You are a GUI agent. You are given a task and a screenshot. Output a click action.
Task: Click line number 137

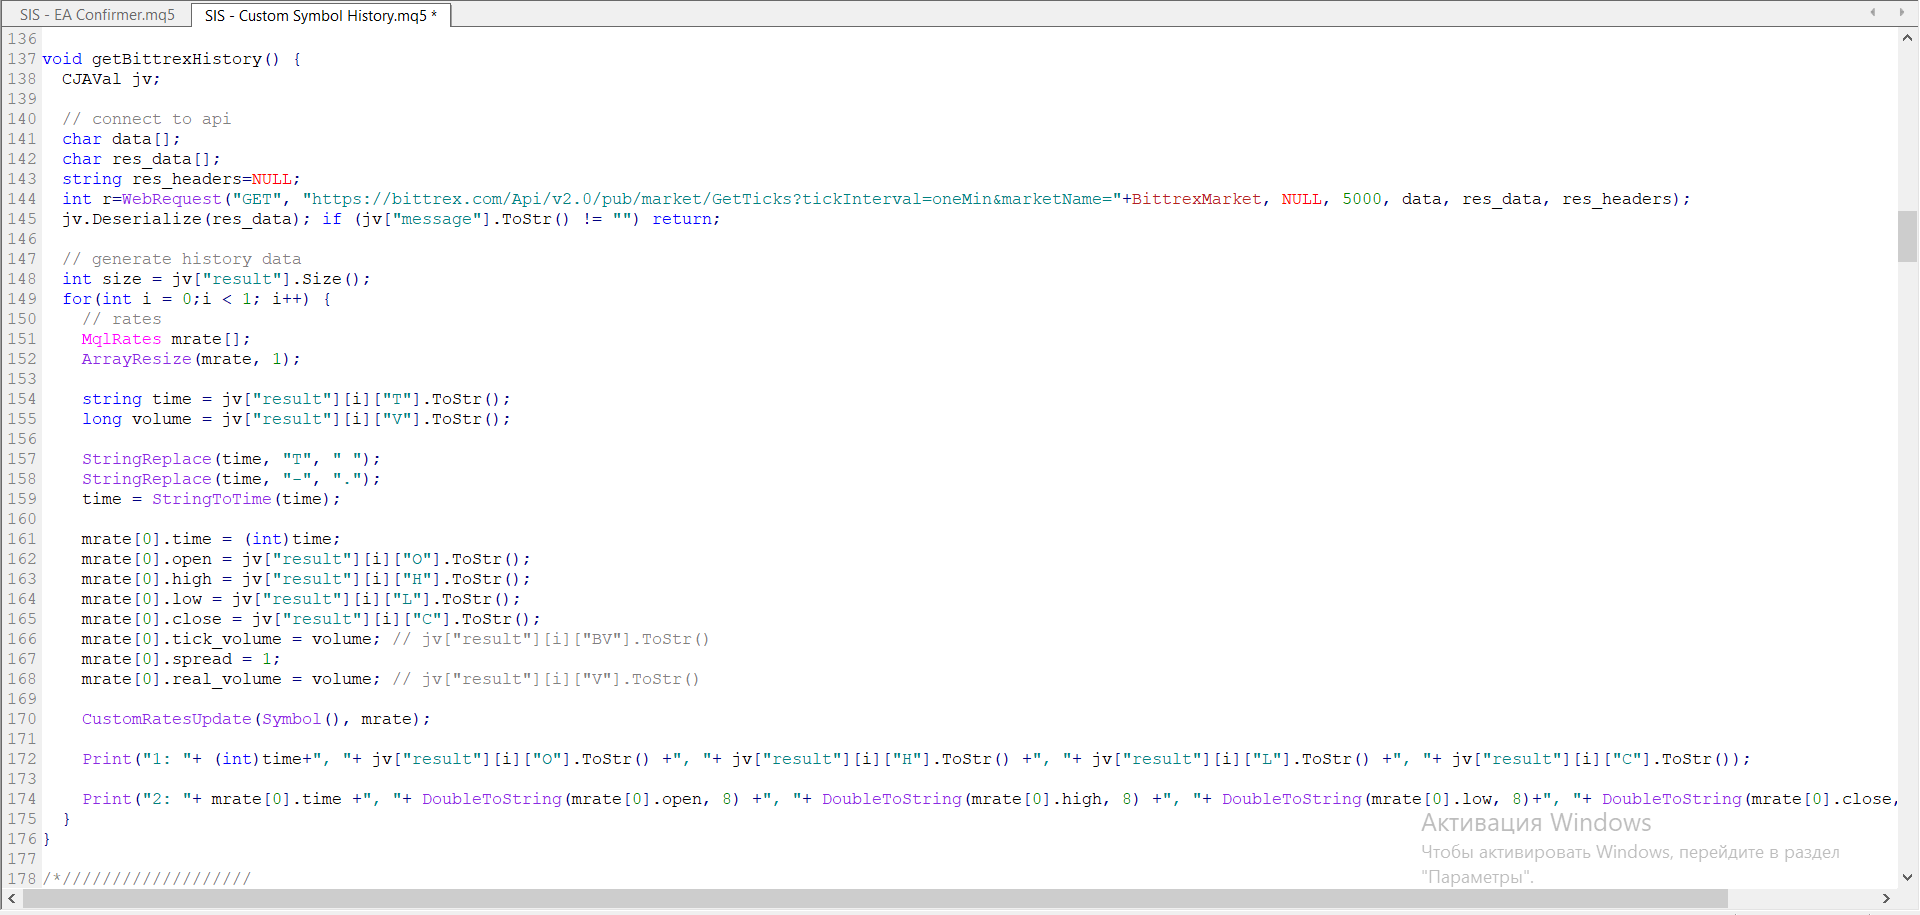pyautogui.click(x=22, y=59)
